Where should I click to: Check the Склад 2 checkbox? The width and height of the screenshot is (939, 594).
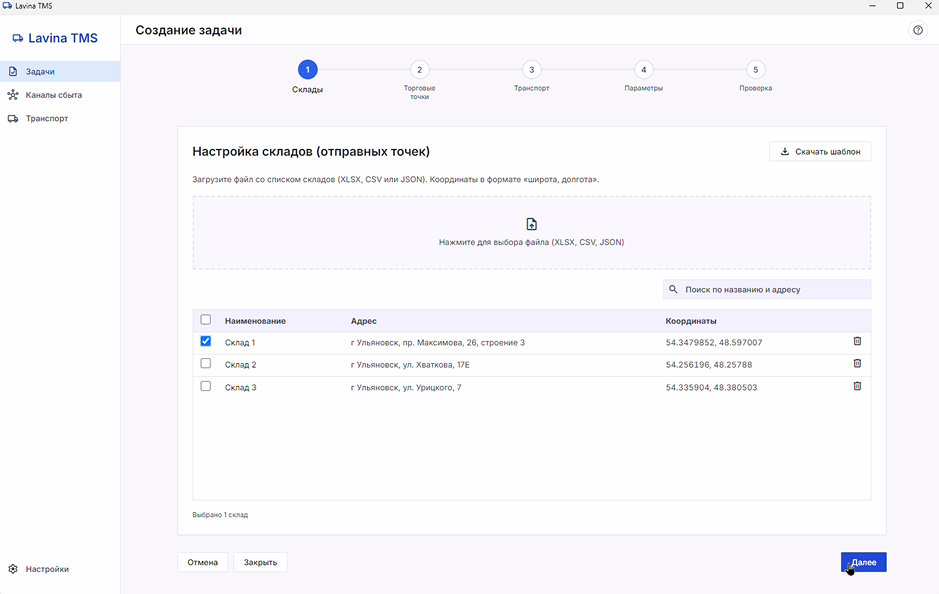click(205, 363)
